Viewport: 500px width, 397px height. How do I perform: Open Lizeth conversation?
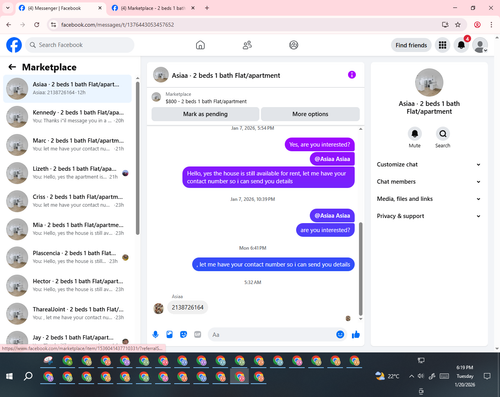click(67, 173)
